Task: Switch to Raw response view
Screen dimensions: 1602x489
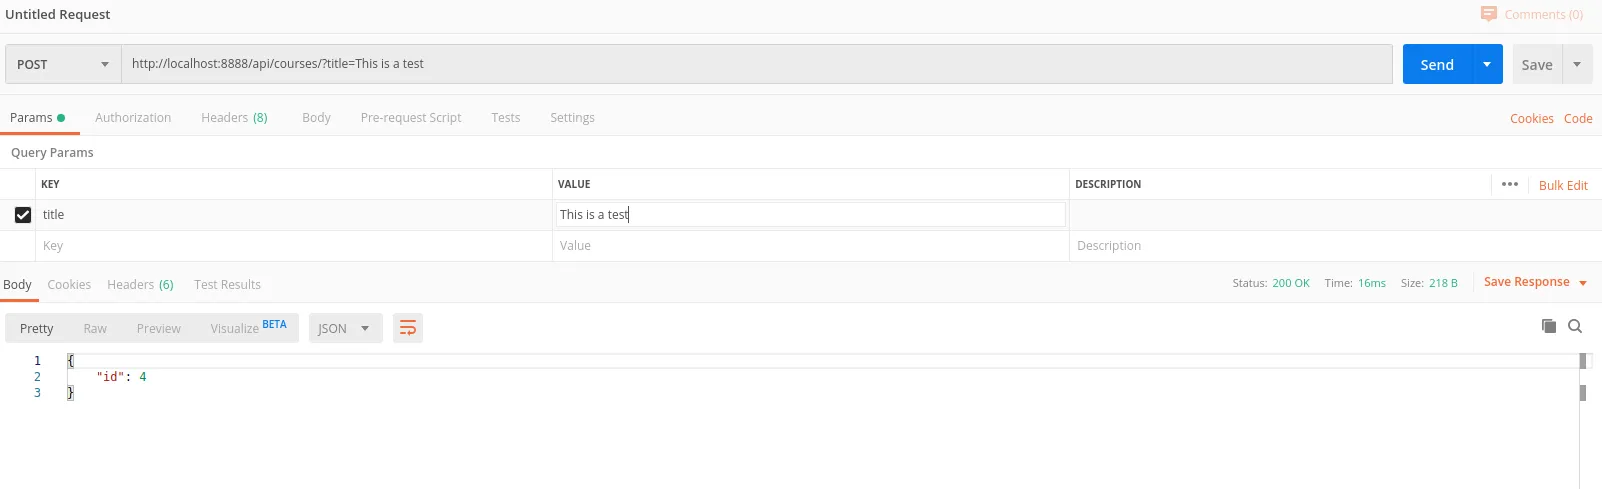Action: [95, 328]
